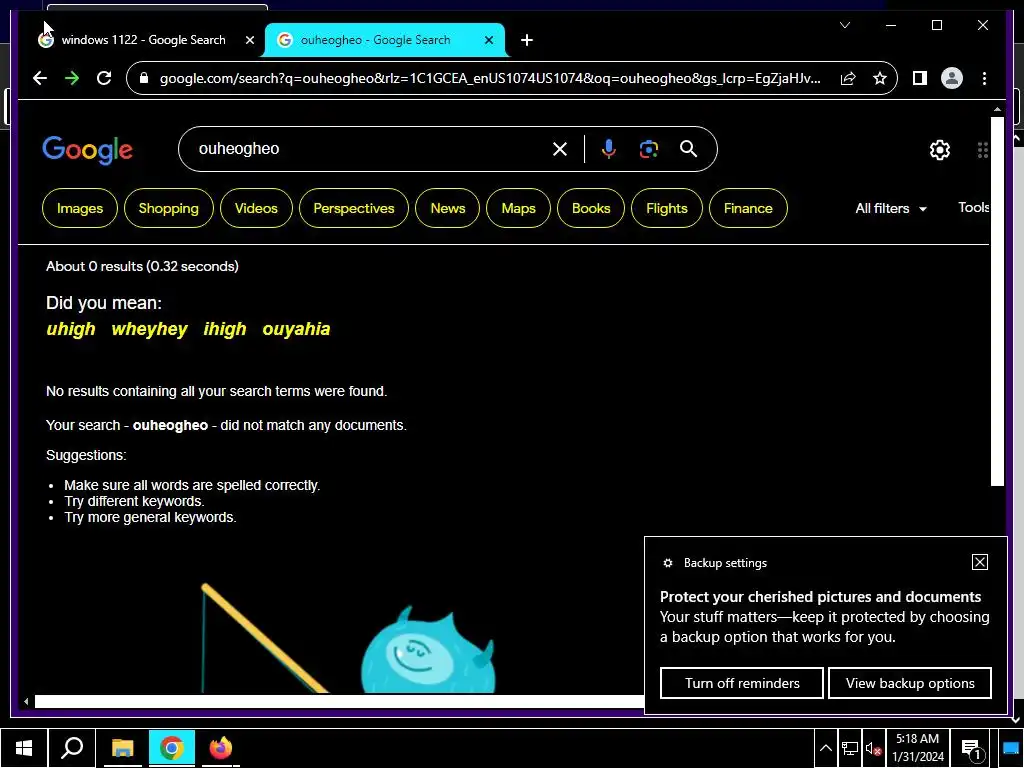Filter results by Images

[80, 208]
